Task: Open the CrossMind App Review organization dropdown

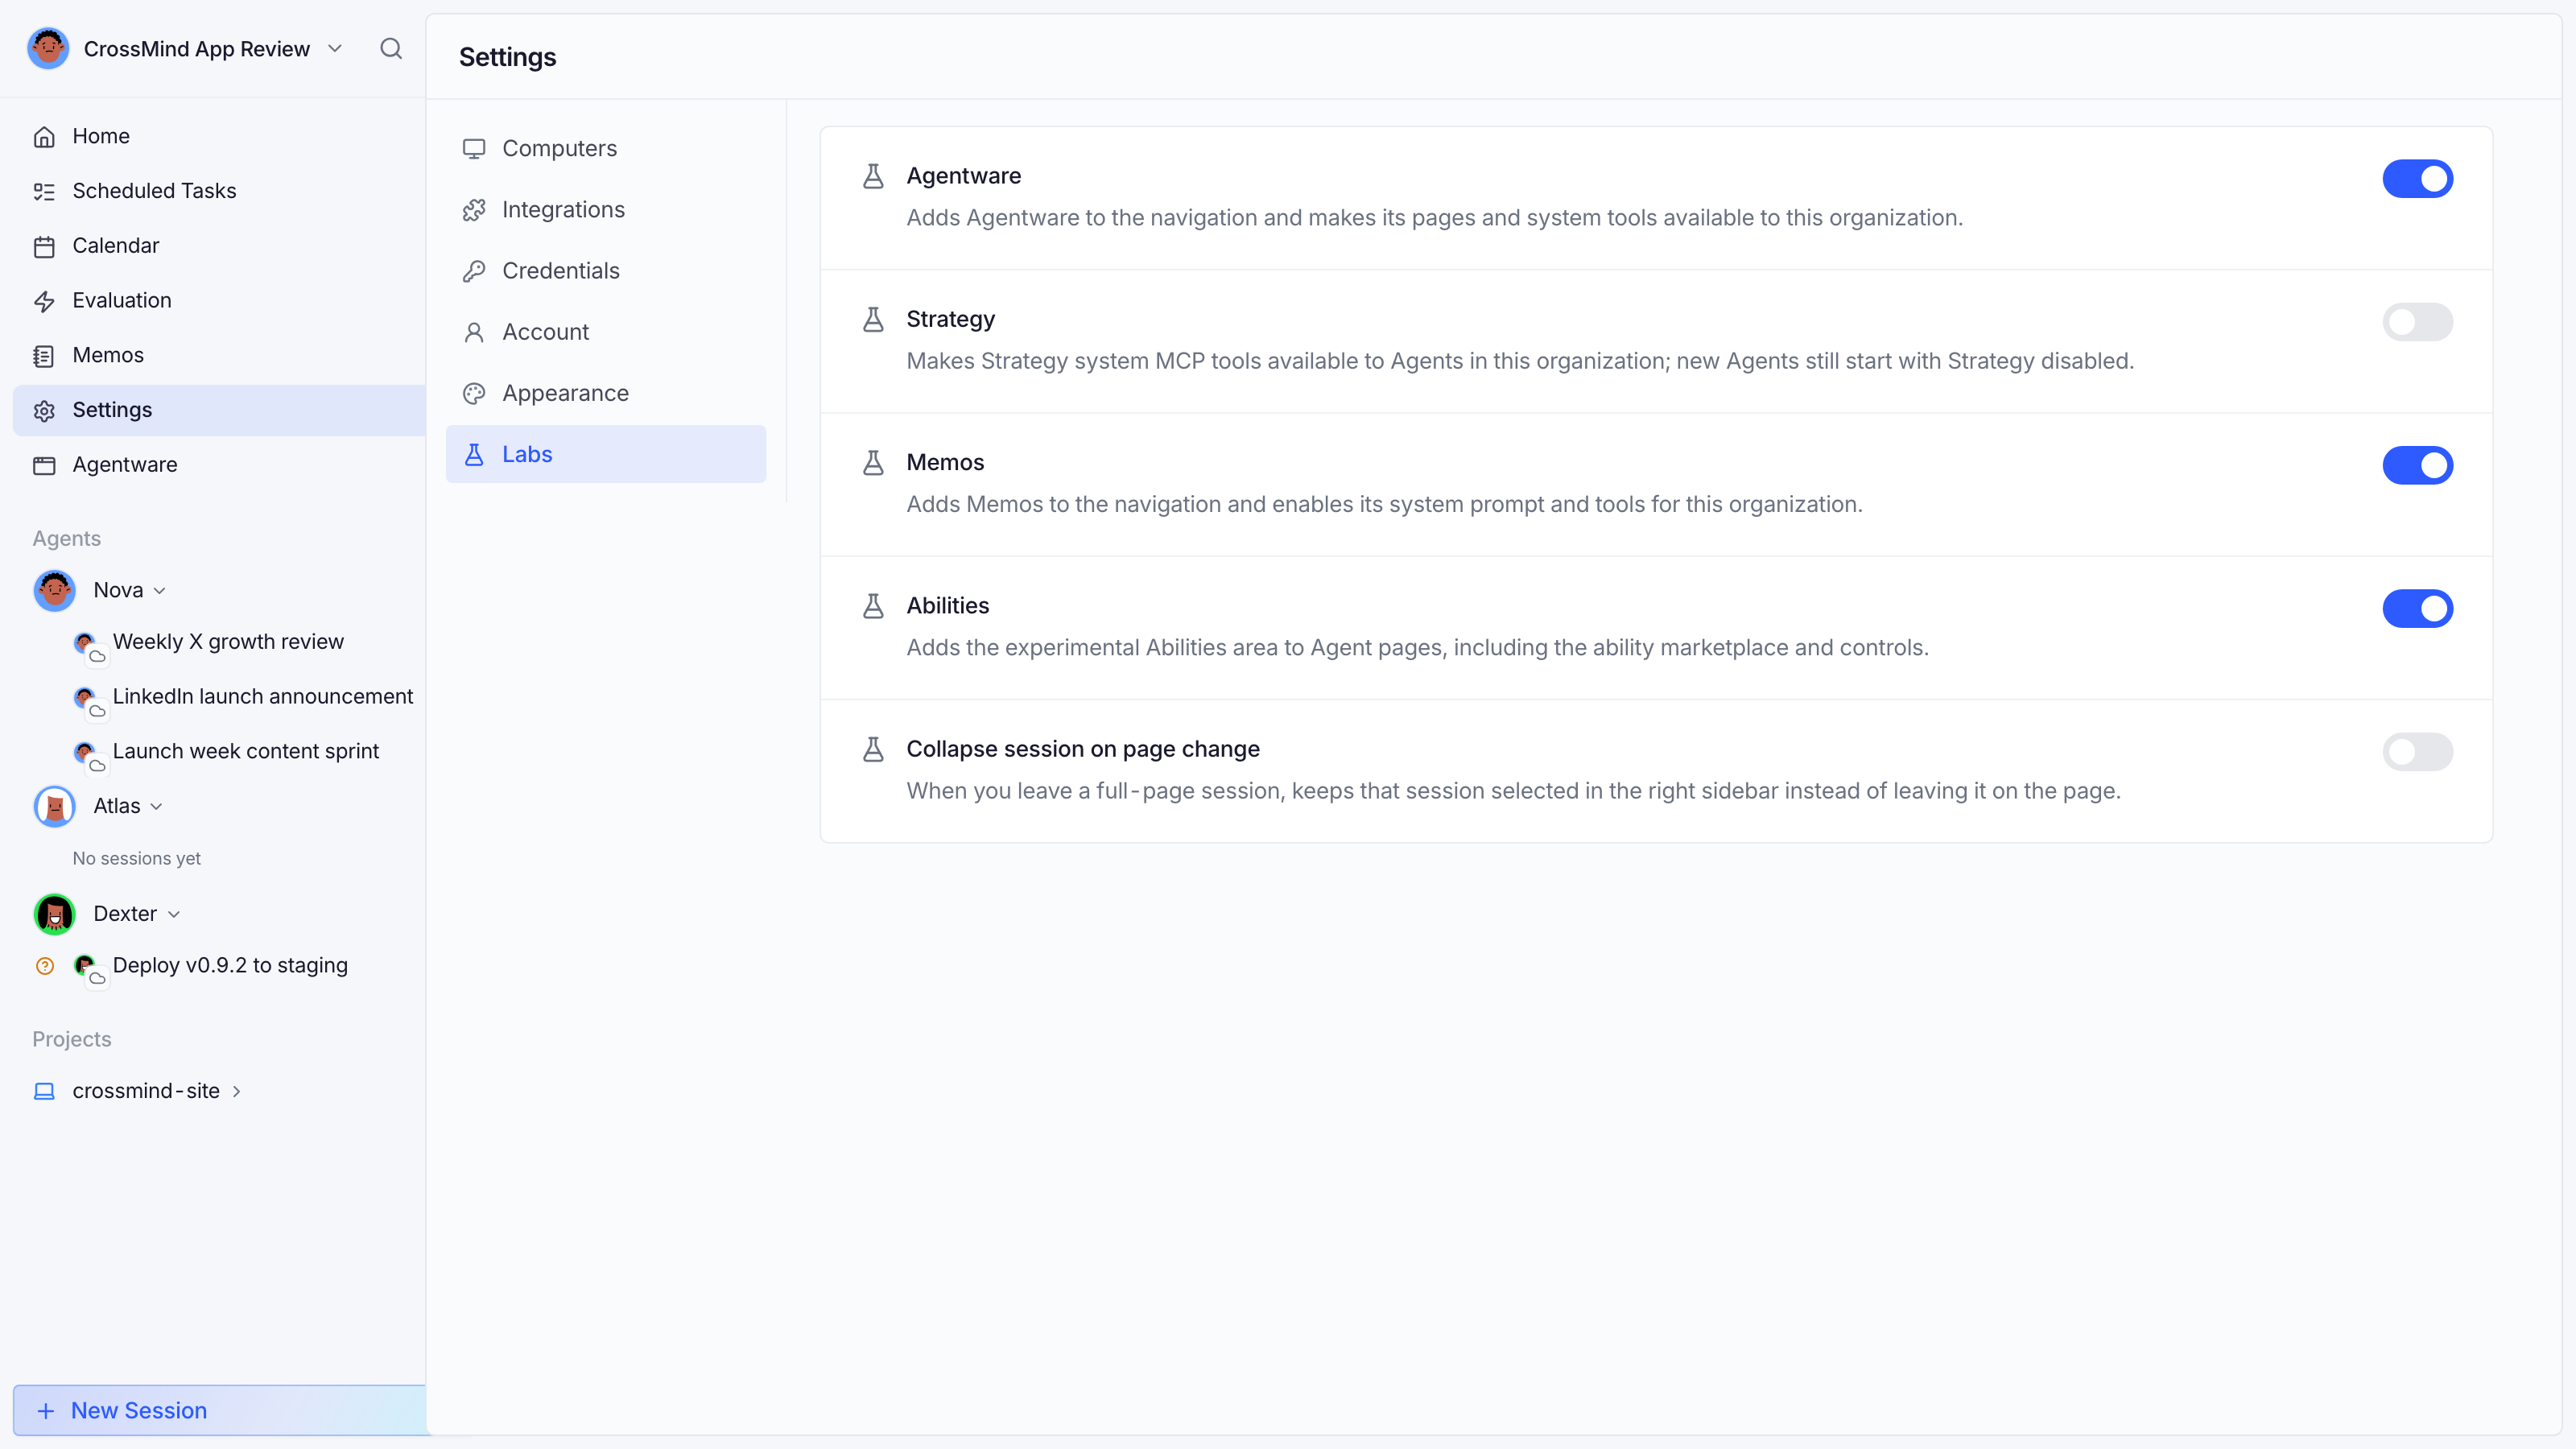Action: [x=335, y=48]
